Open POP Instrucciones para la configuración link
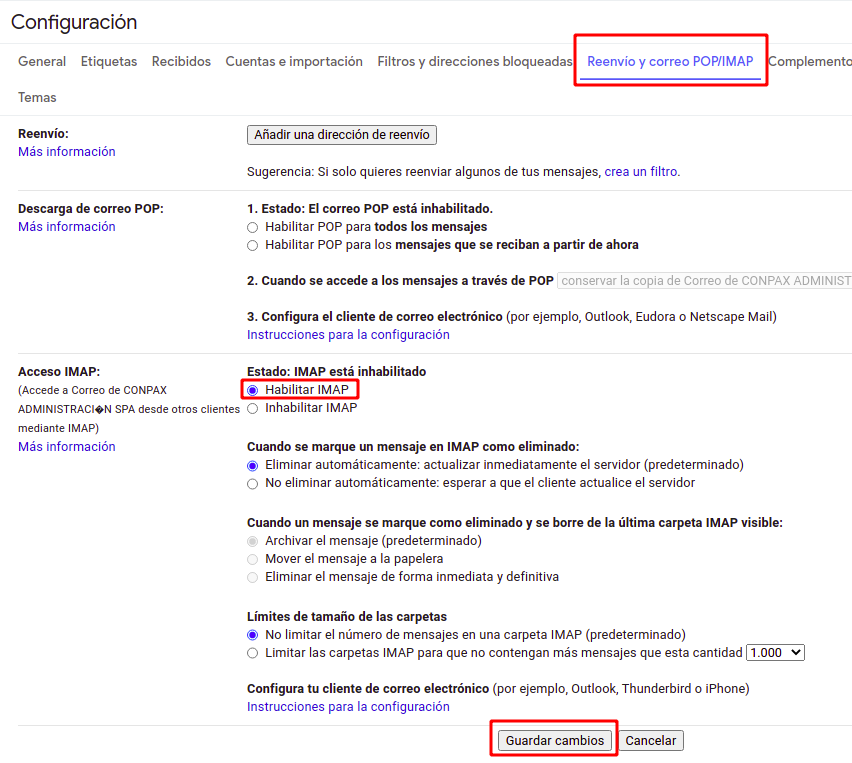The height and width of the screenshot is (763, 852). [348, 335]
